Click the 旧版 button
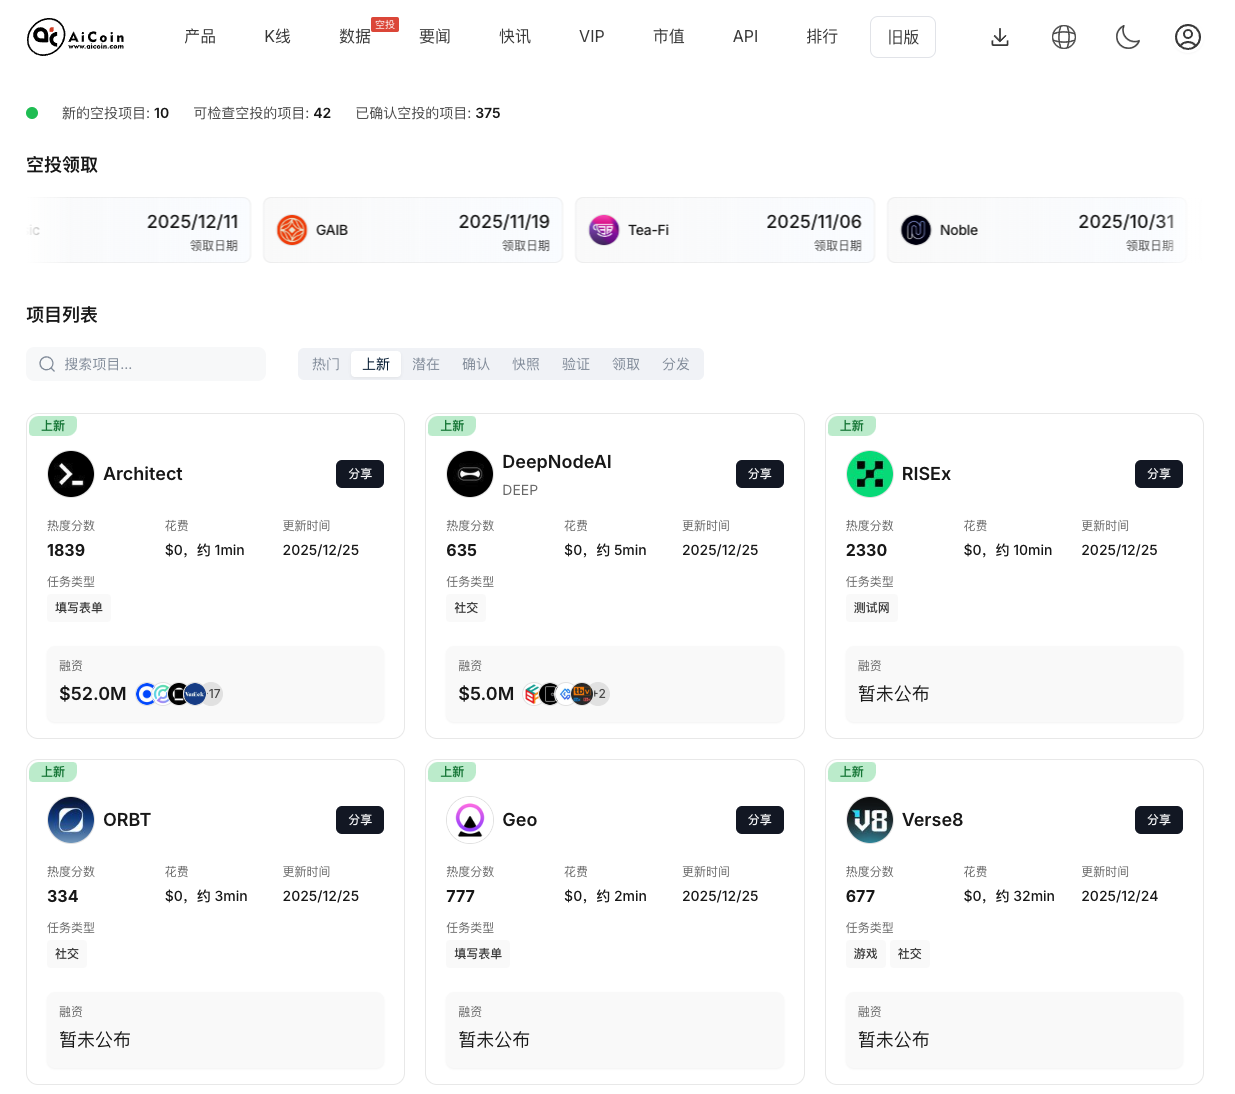Image resolution: width=1235 pixels, height=1094 pixels. pos(902,36)
